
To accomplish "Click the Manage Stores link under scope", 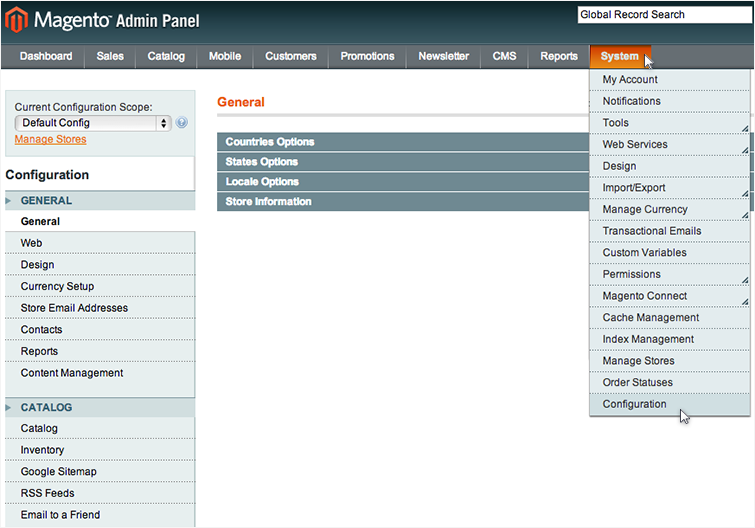I will [51, 140].
